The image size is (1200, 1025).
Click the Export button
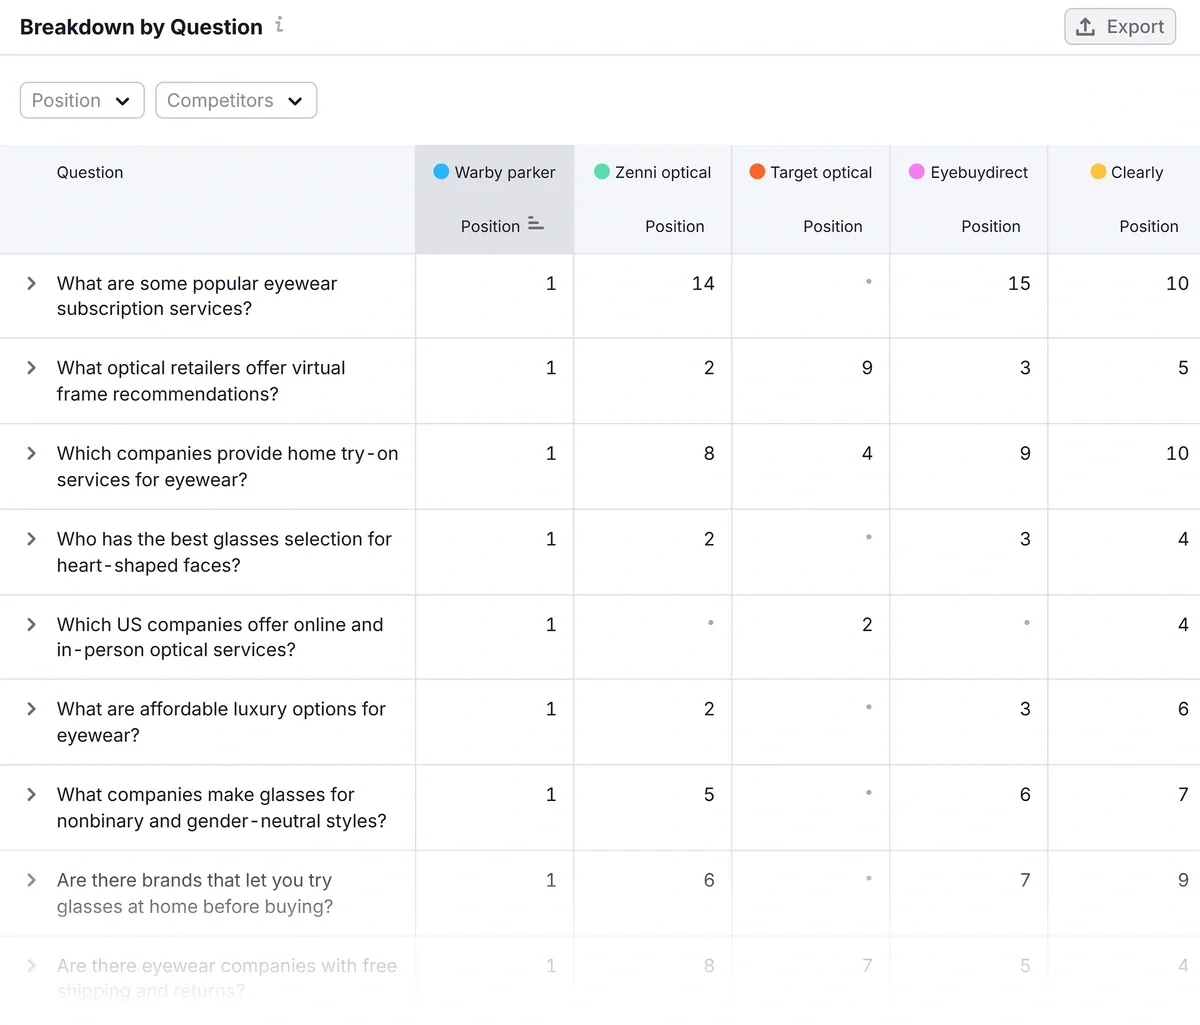(x=1120, y=27)
